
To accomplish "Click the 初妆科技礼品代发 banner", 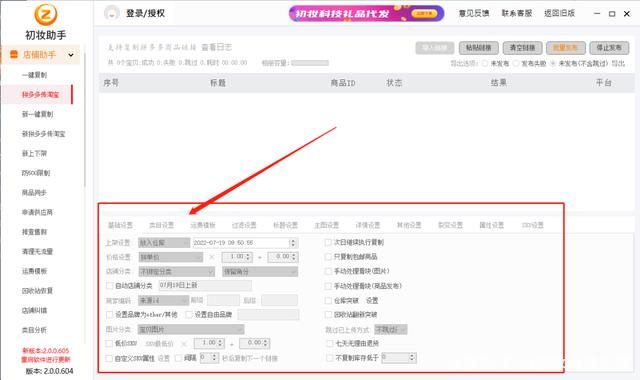I will tap(366, 13).
